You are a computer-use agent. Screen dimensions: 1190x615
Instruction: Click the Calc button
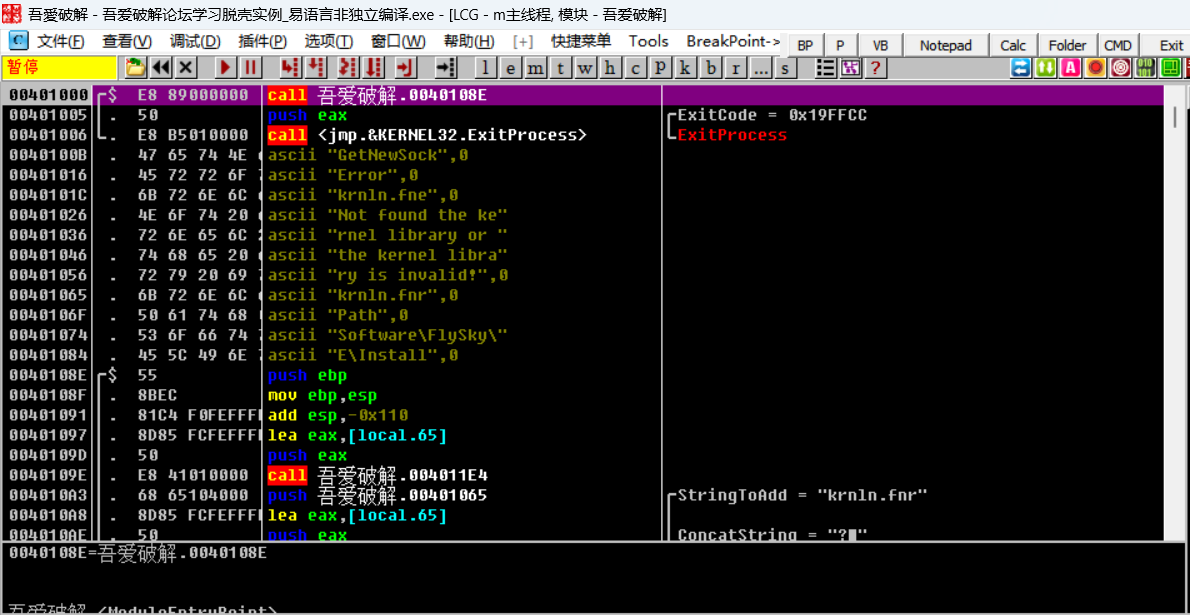click(x=1013, y=46)
